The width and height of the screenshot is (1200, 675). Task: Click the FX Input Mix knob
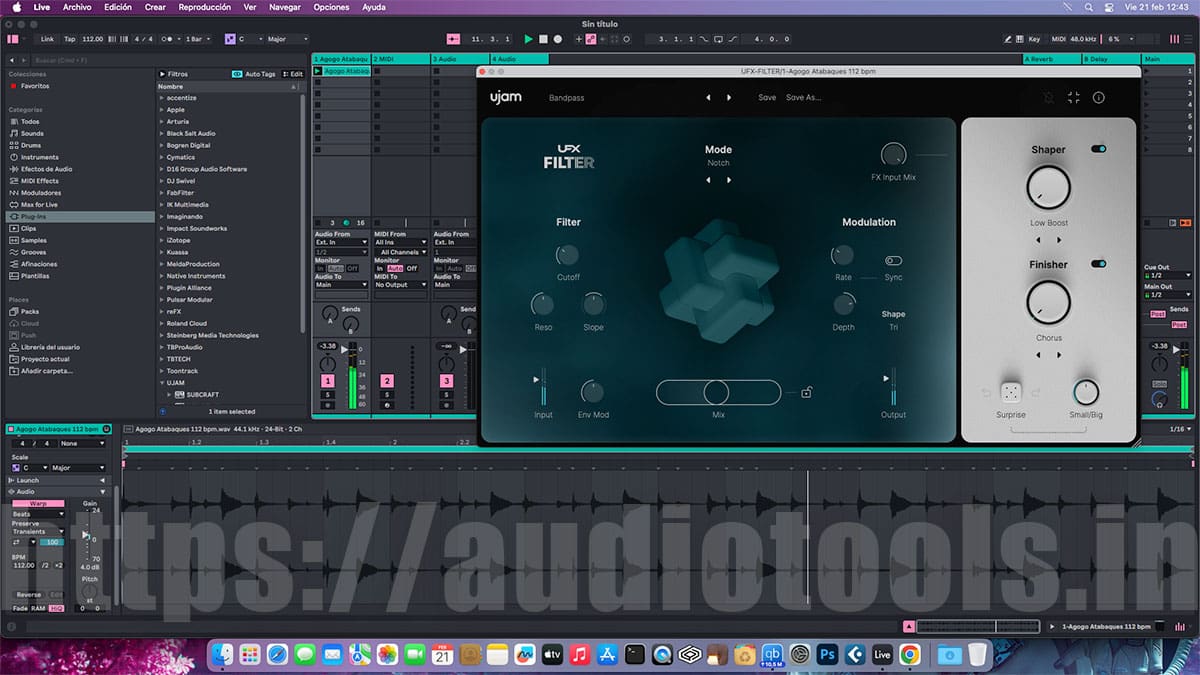point(893,154)
